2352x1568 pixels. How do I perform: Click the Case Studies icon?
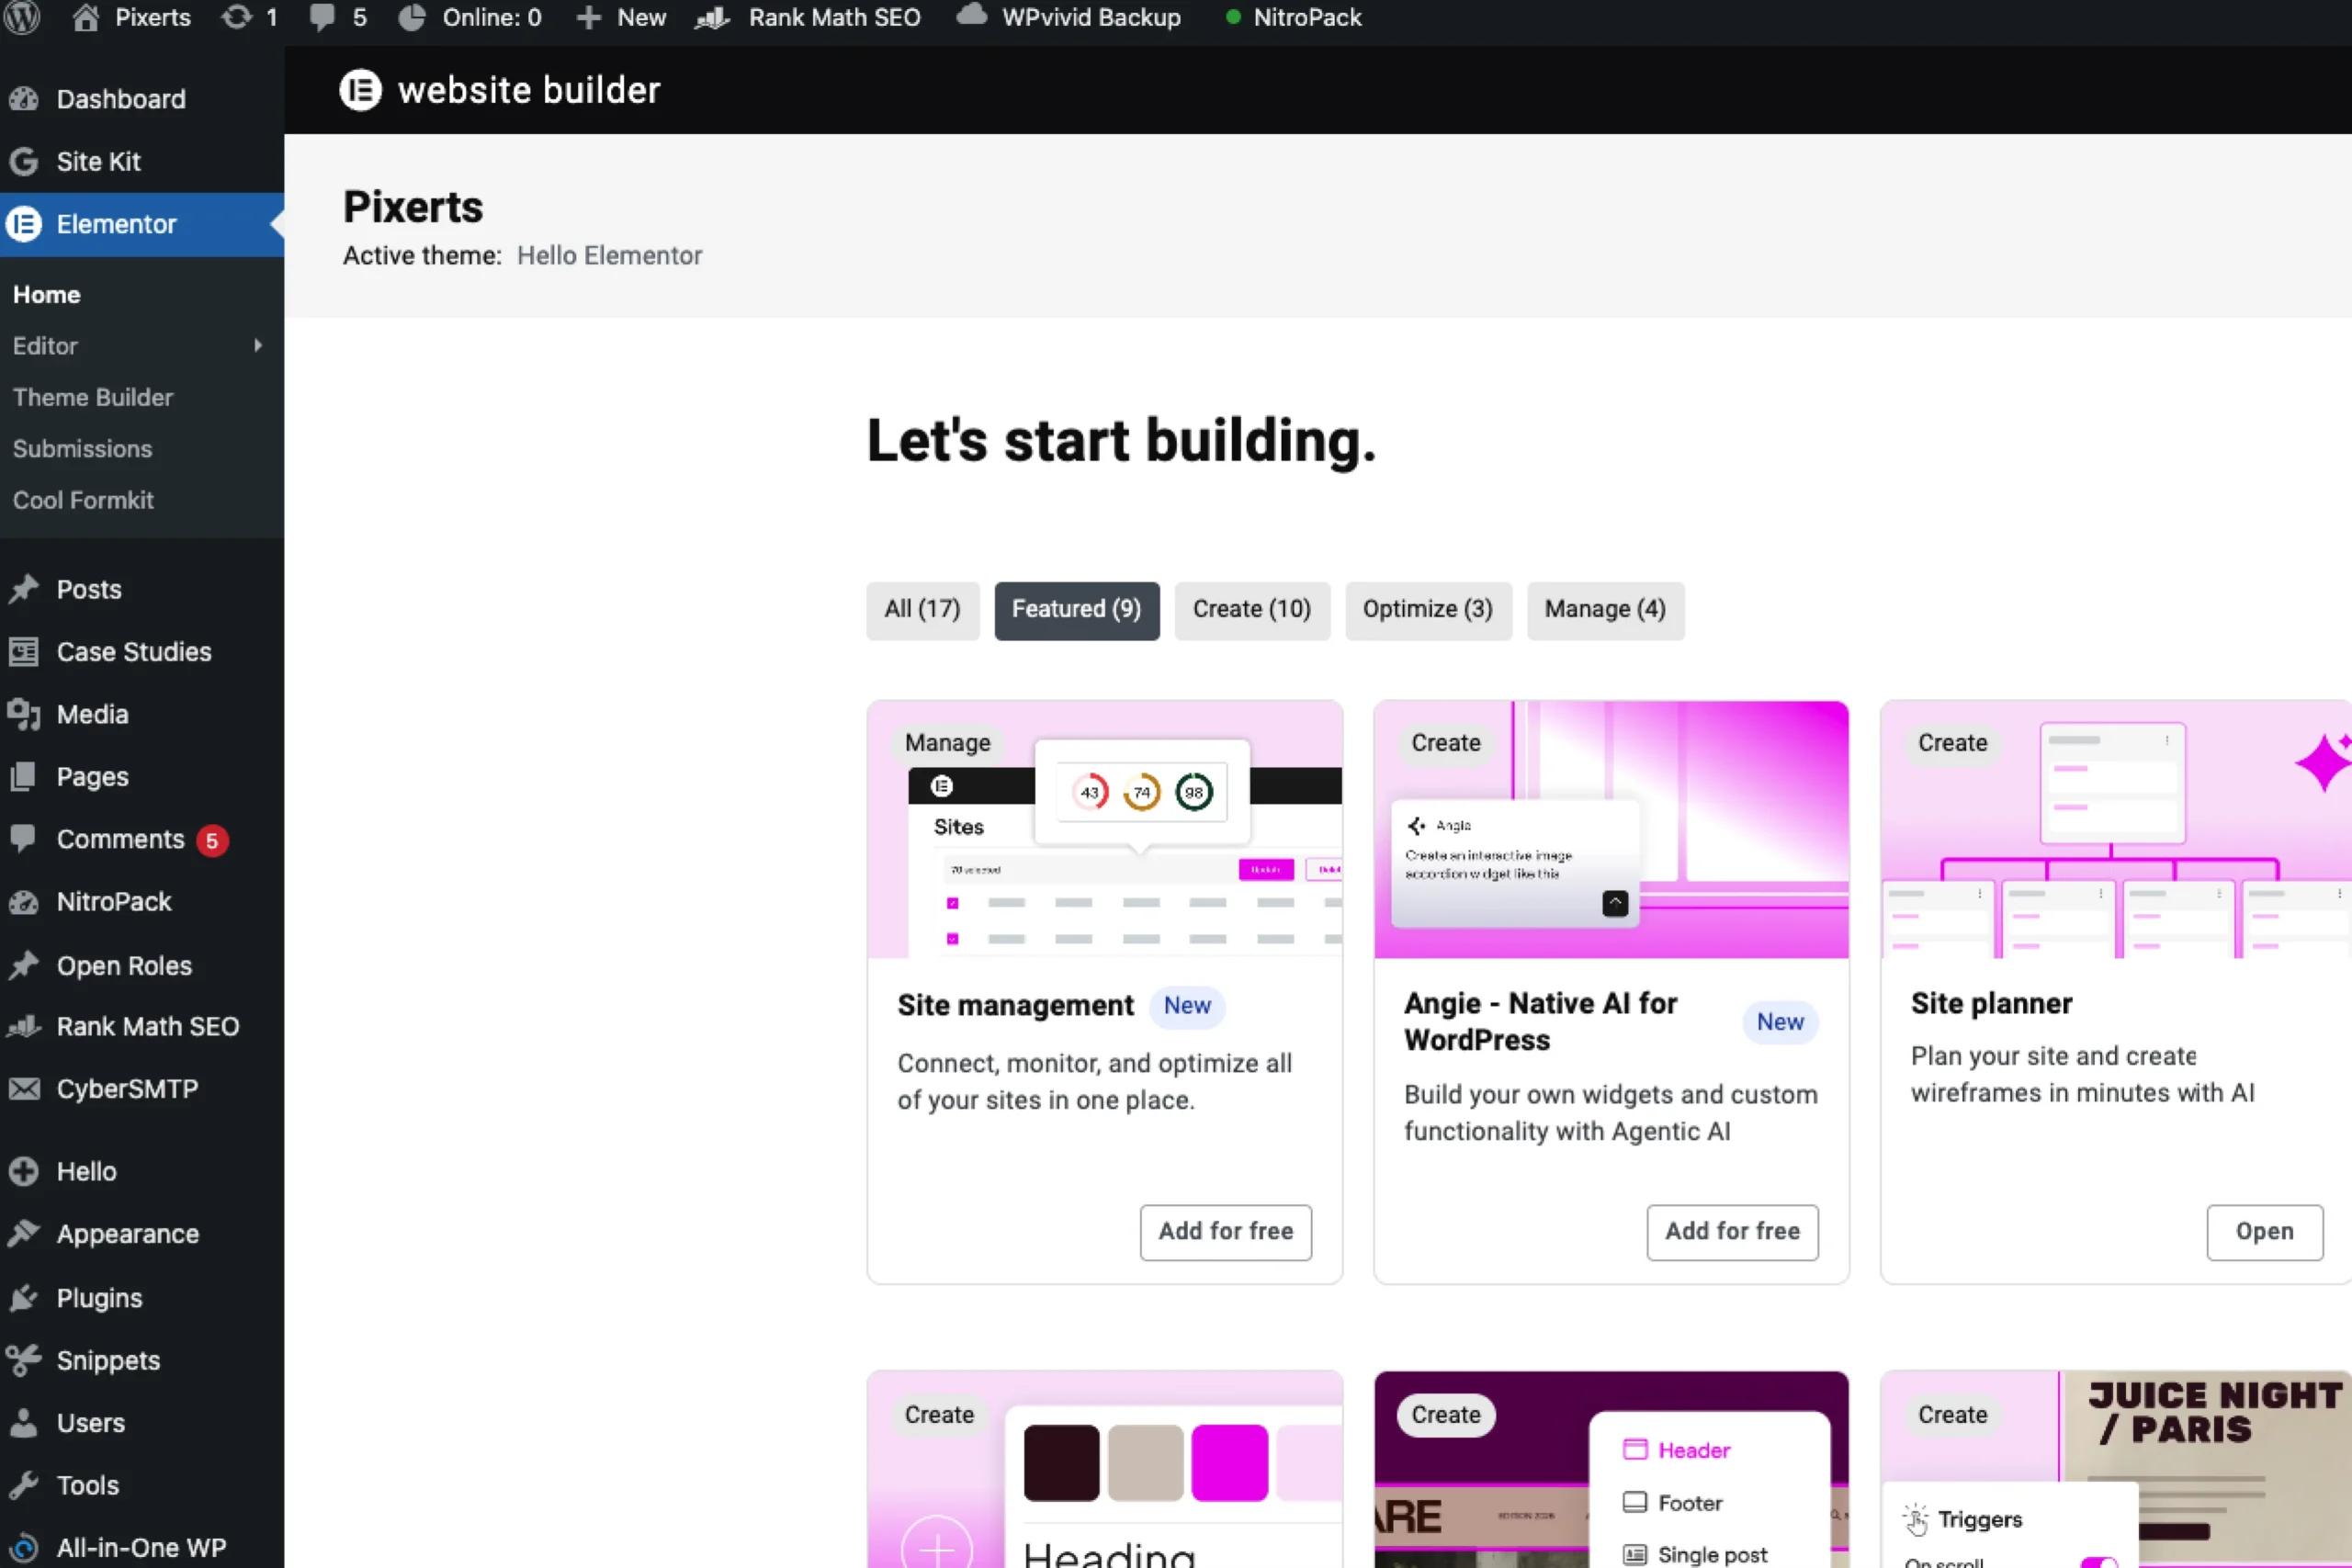(24, 652)
